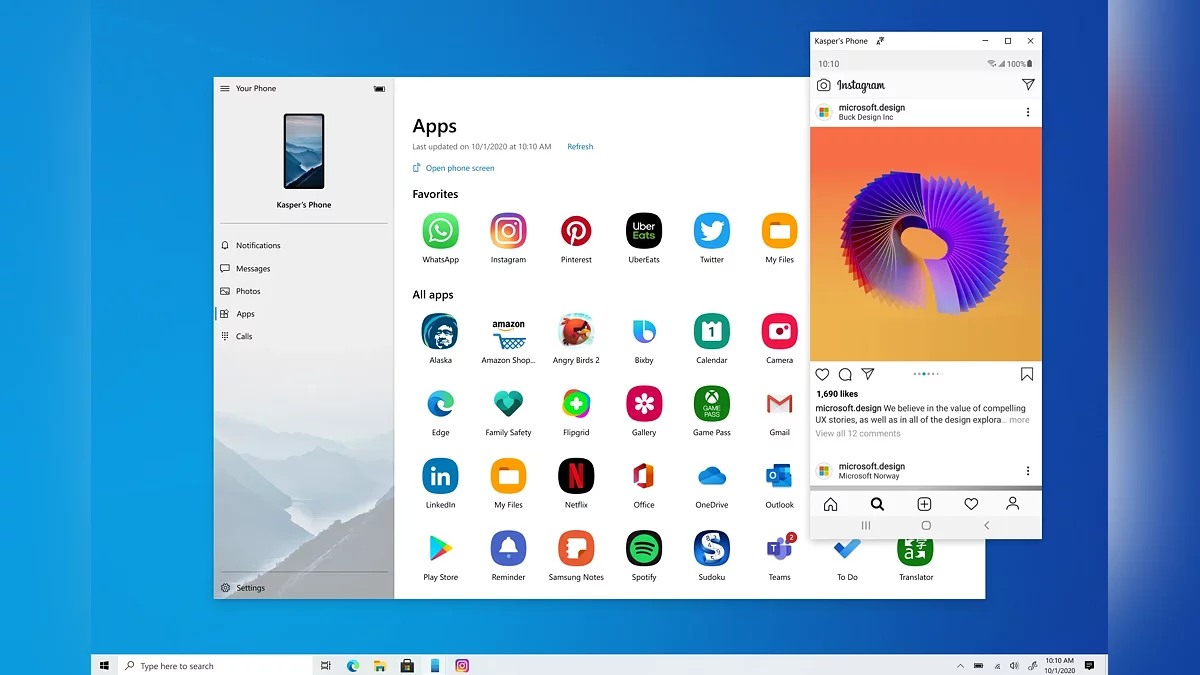Open options for Microsoft Norway post
The width and height of the screenshot is (1200, 675).
pos(1028,471)
